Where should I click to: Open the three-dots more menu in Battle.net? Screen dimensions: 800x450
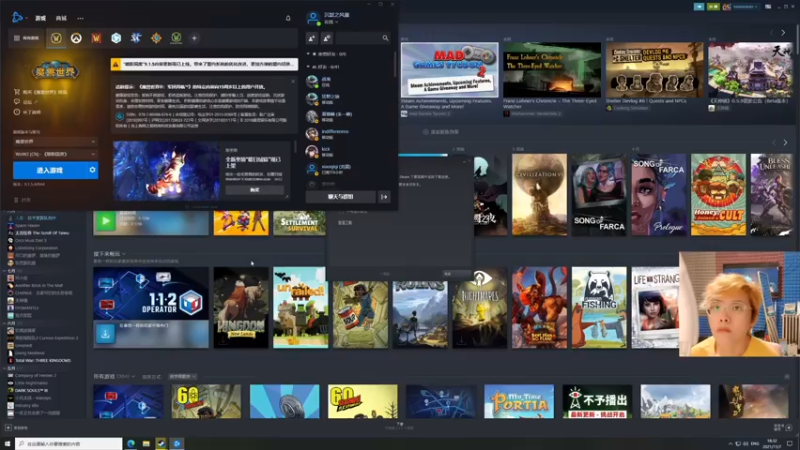(x=80, y=18)
